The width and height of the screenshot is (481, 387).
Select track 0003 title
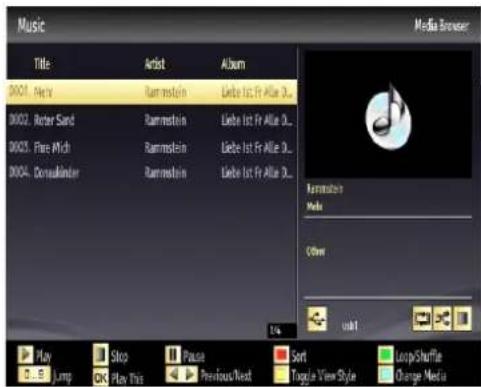(52, 147)
